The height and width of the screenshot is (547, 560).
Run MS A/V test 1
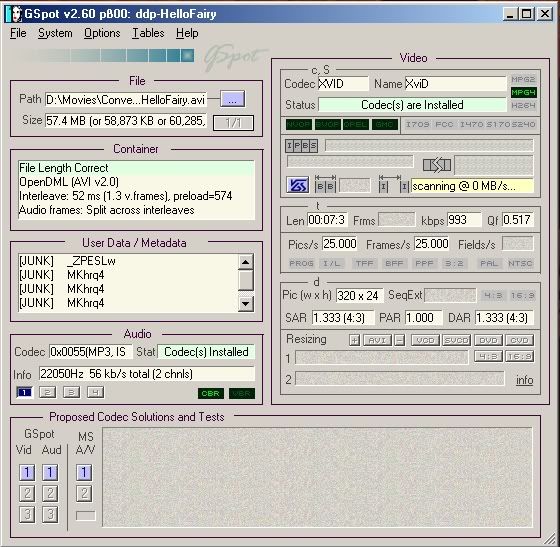[x=84, y=472]
